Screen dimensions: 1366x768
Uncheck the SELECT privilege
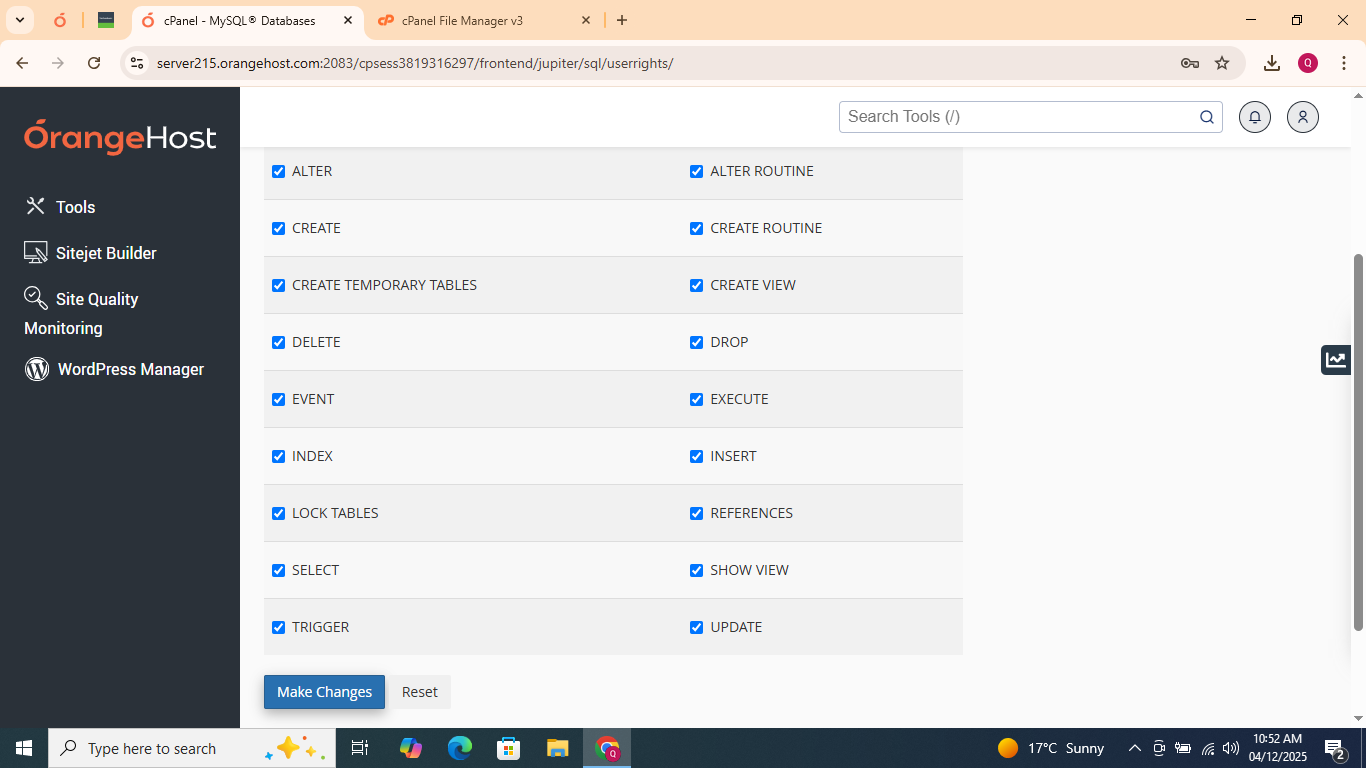click(x=278, y=570)
